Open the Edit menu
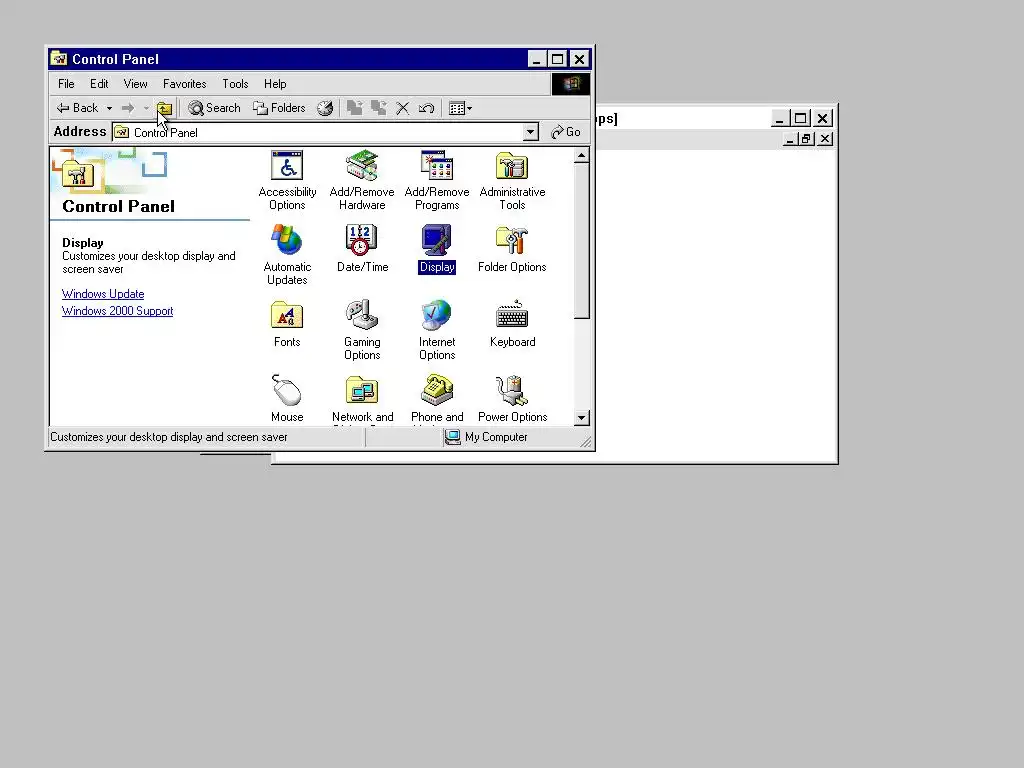1024x768 pixels. coord(99,84)
